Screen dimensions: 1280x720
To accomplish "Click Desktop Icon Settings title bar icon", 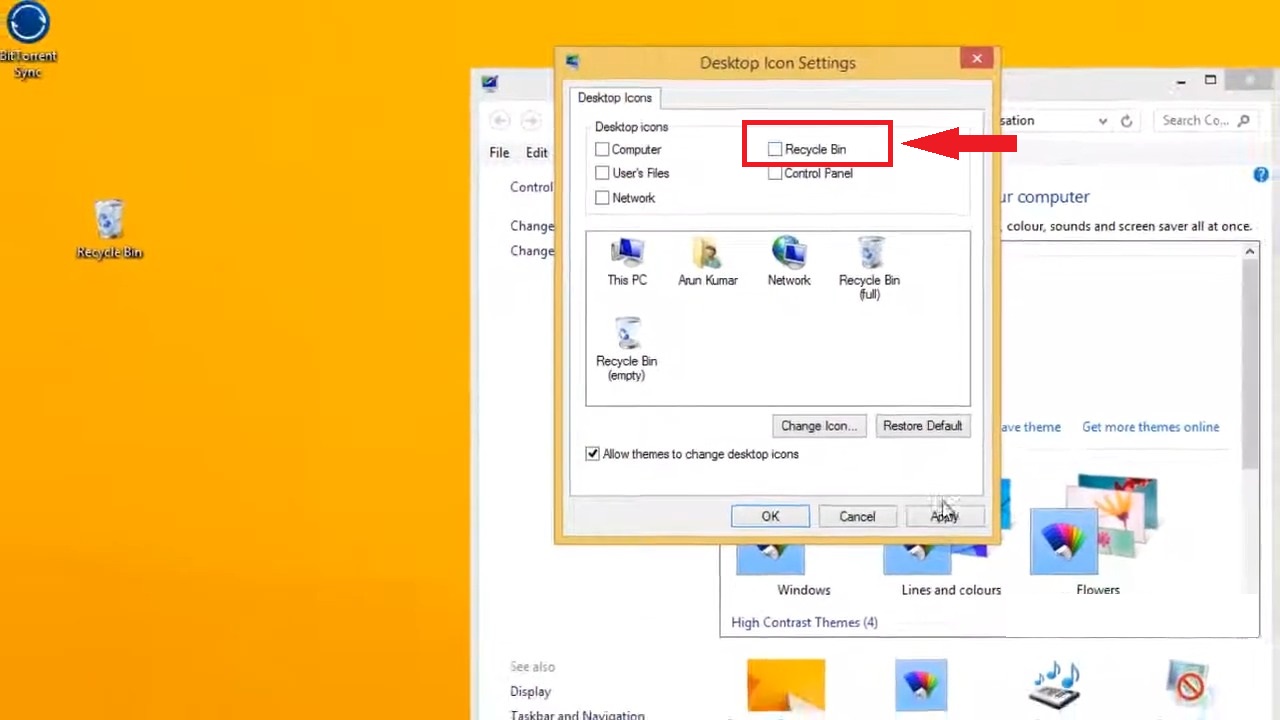I will pyautogui.click(x=572, y=62).
